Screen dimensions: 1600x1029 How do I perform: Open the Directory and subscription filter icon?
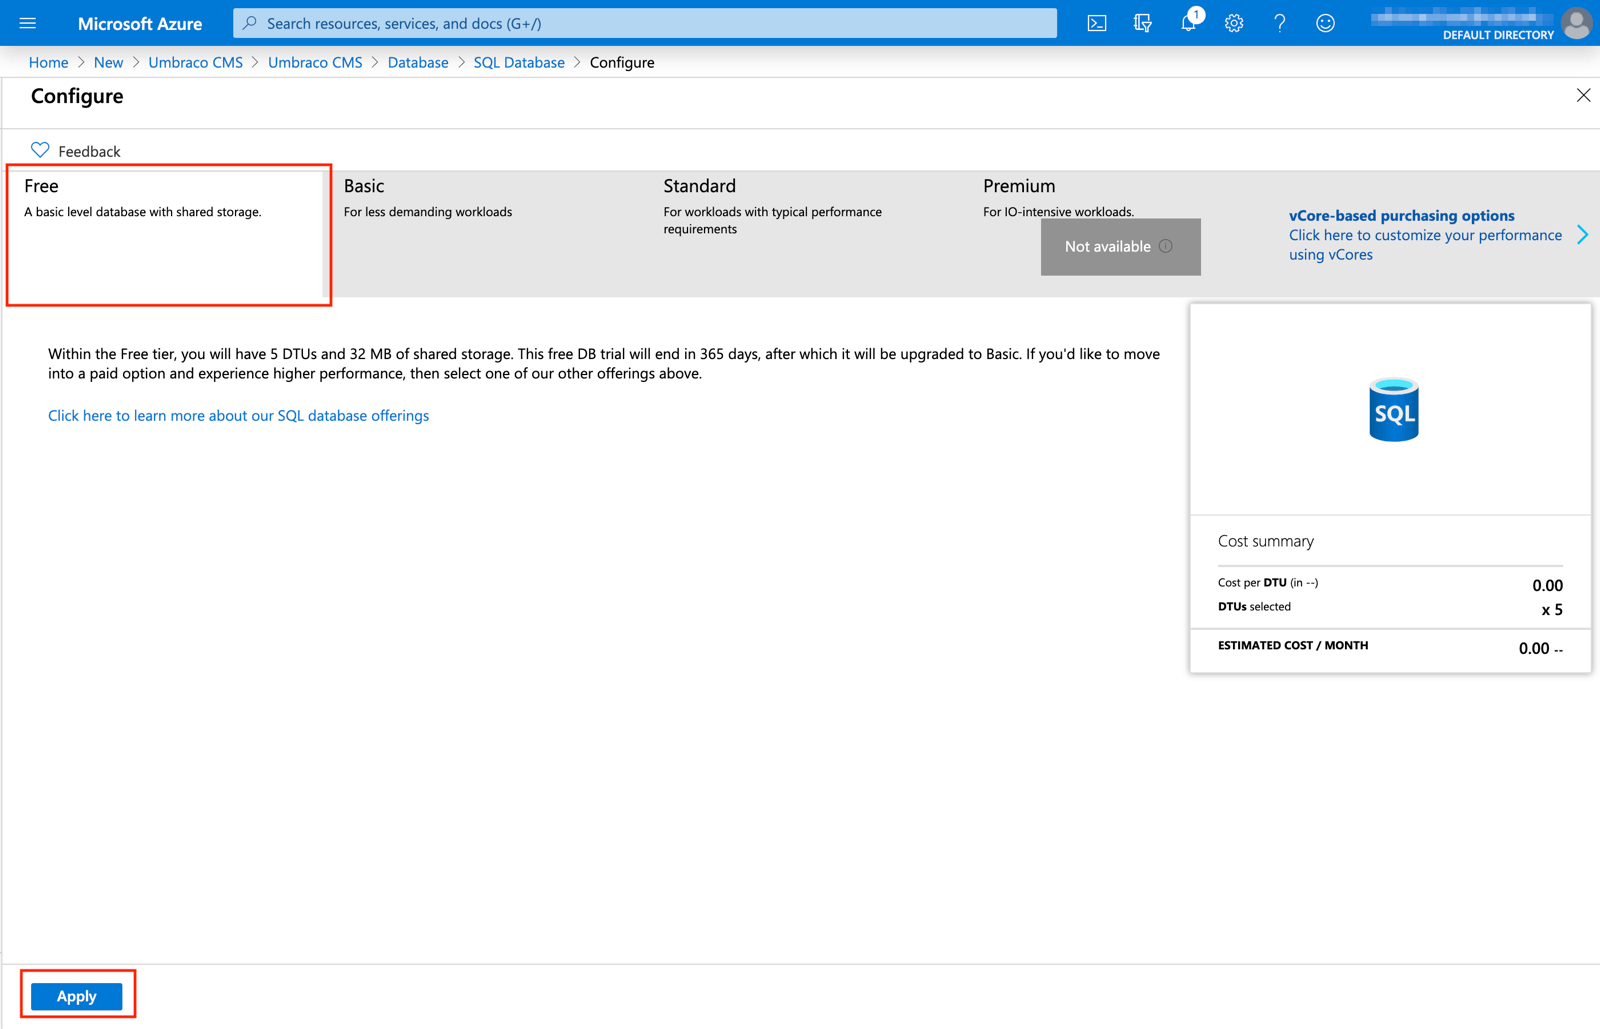click(x=1142, y=23)
